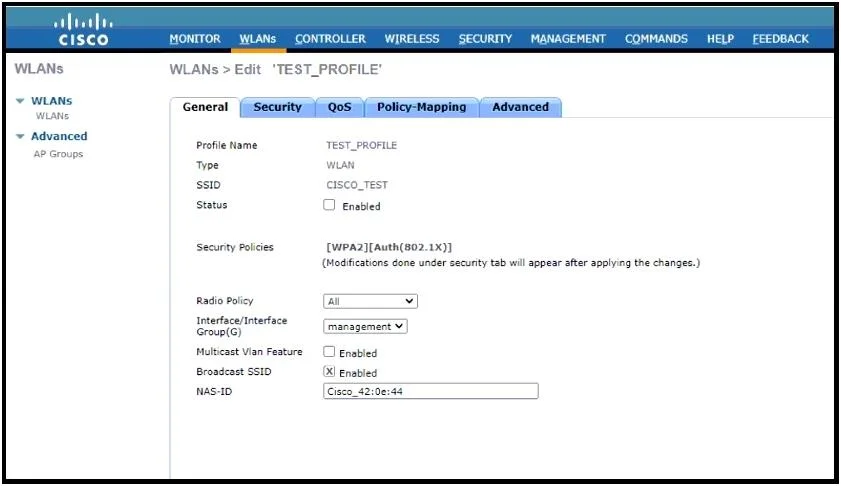Image resolution: width=841 pixels, height=486 pixels.
Task: Open the SECURITY top menu
Action: 485,39
